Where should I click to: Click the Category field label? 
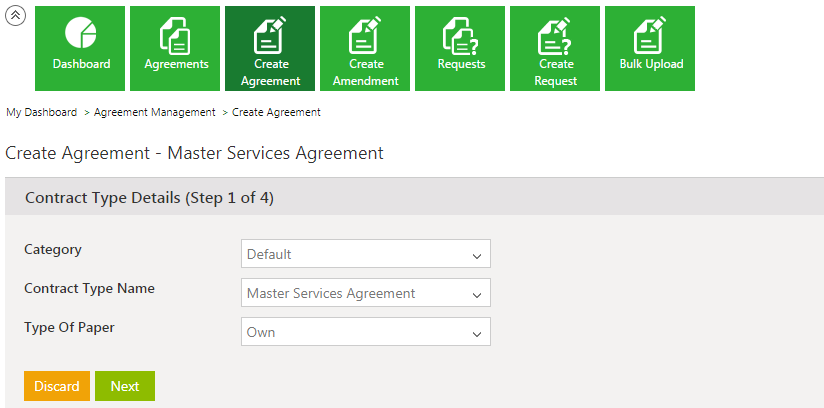point(53,250)
